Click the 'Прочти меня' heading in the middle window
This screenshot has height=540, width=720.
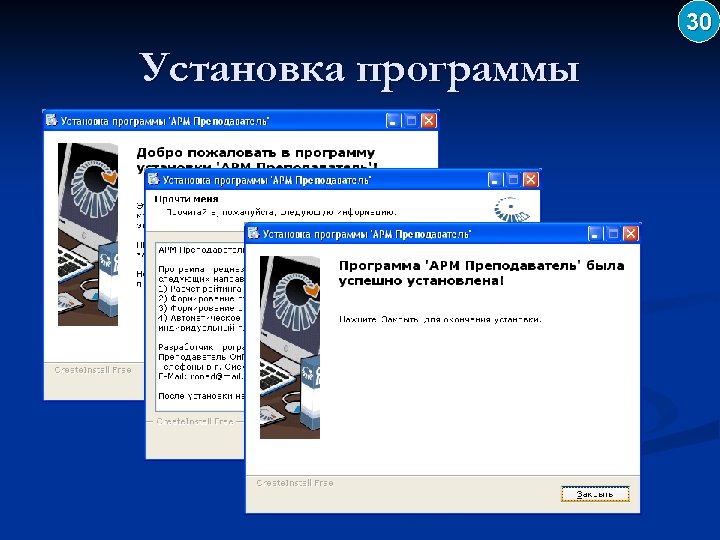[x=186, y=199]
